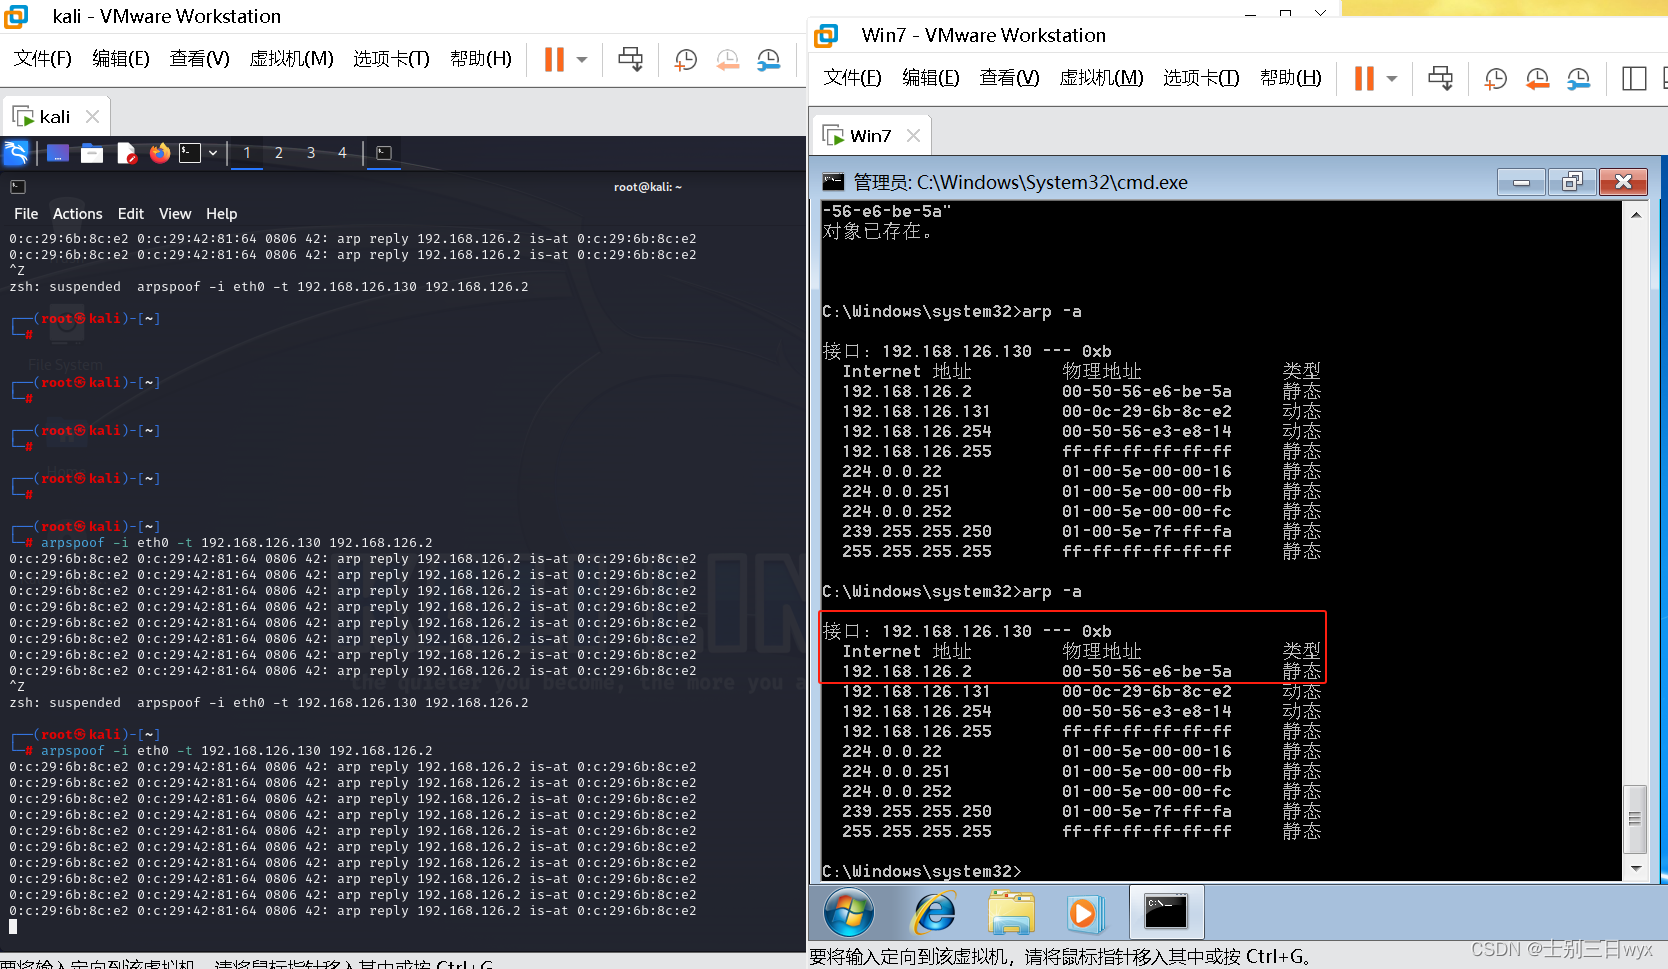The width and height of the screenshot is (1668, 969).
Task: Click the desktop icon in Kali panel
Action: pos(58,153)
